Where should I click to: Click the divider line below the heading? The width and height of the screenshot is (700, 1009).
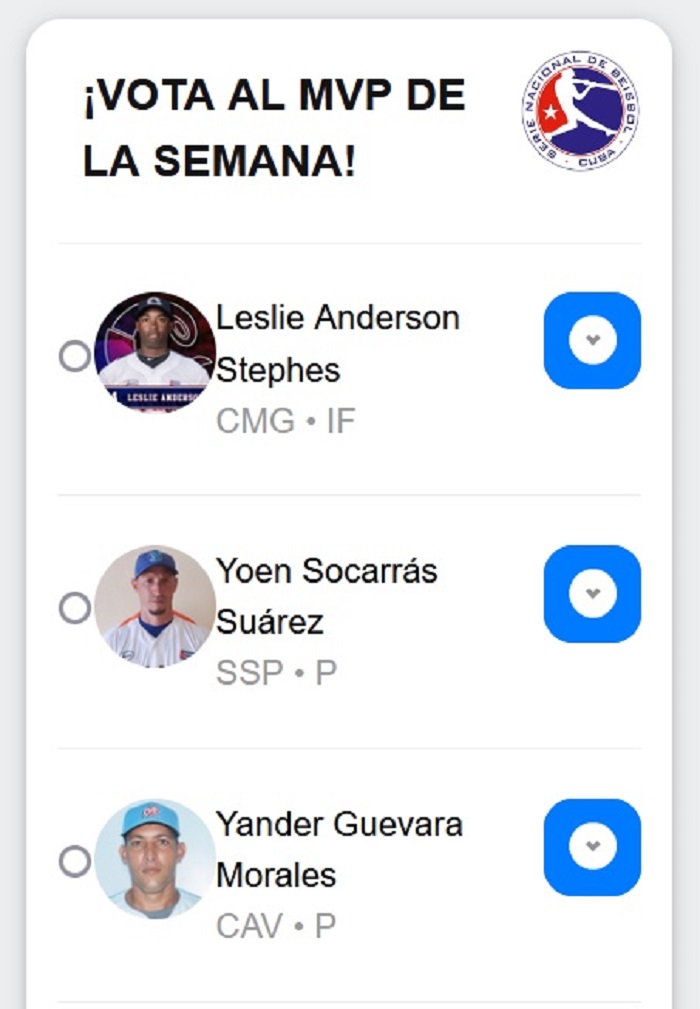[349, 243]
